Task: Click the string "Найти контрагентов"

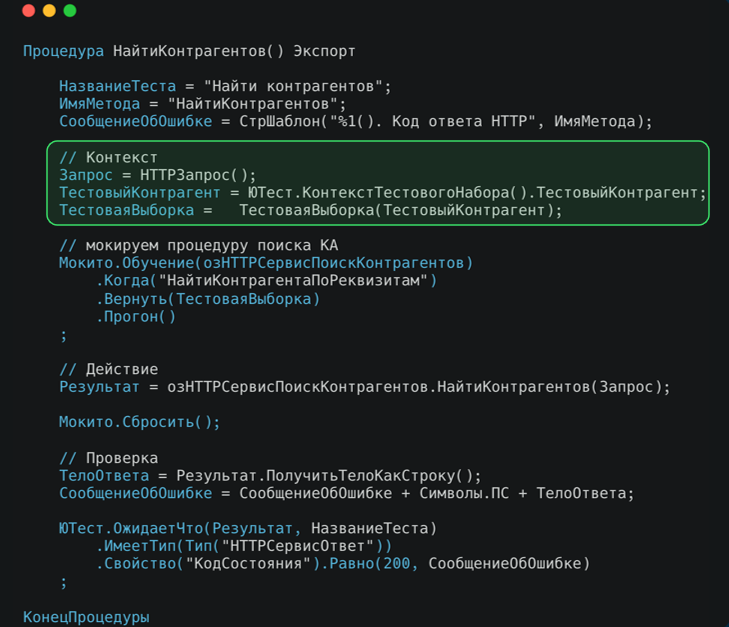Action: click(293, 86)
